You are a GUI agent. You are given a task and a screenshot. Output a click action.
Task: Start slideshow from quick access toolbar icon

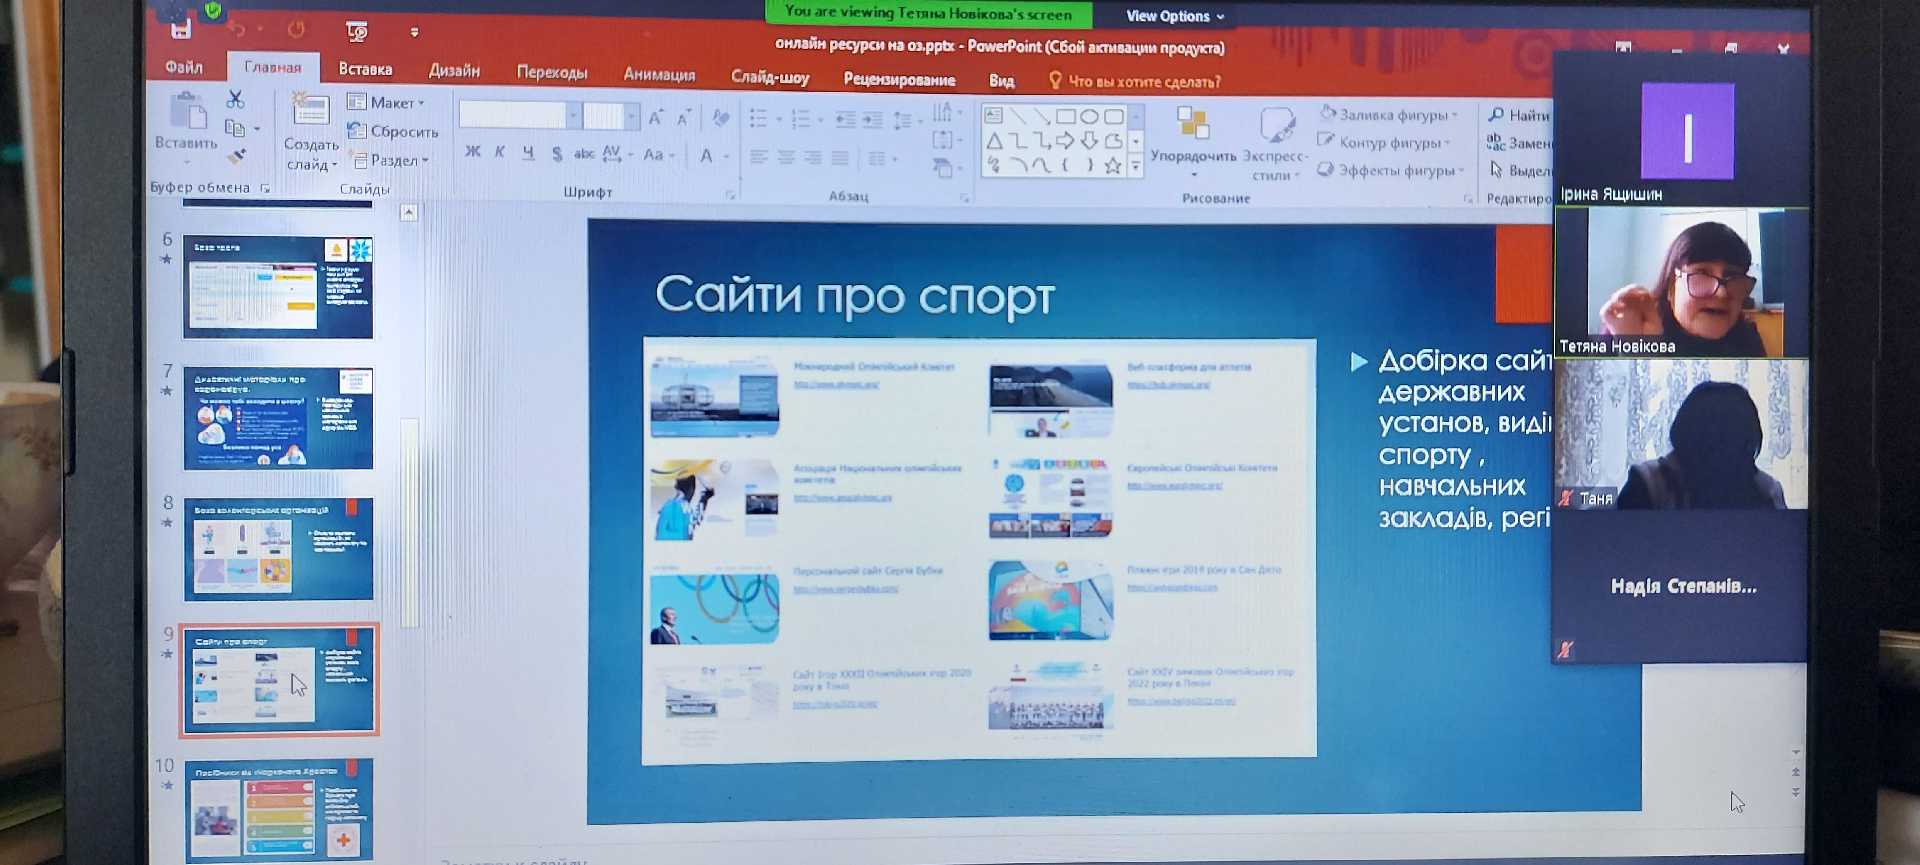coord(357,32)
